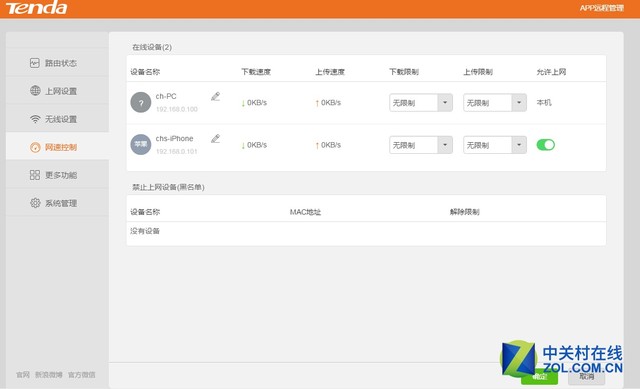The height and width of the screenshot is (389, 640).
Task: Open 上网设置 menu item
Action: coord(57,91)
